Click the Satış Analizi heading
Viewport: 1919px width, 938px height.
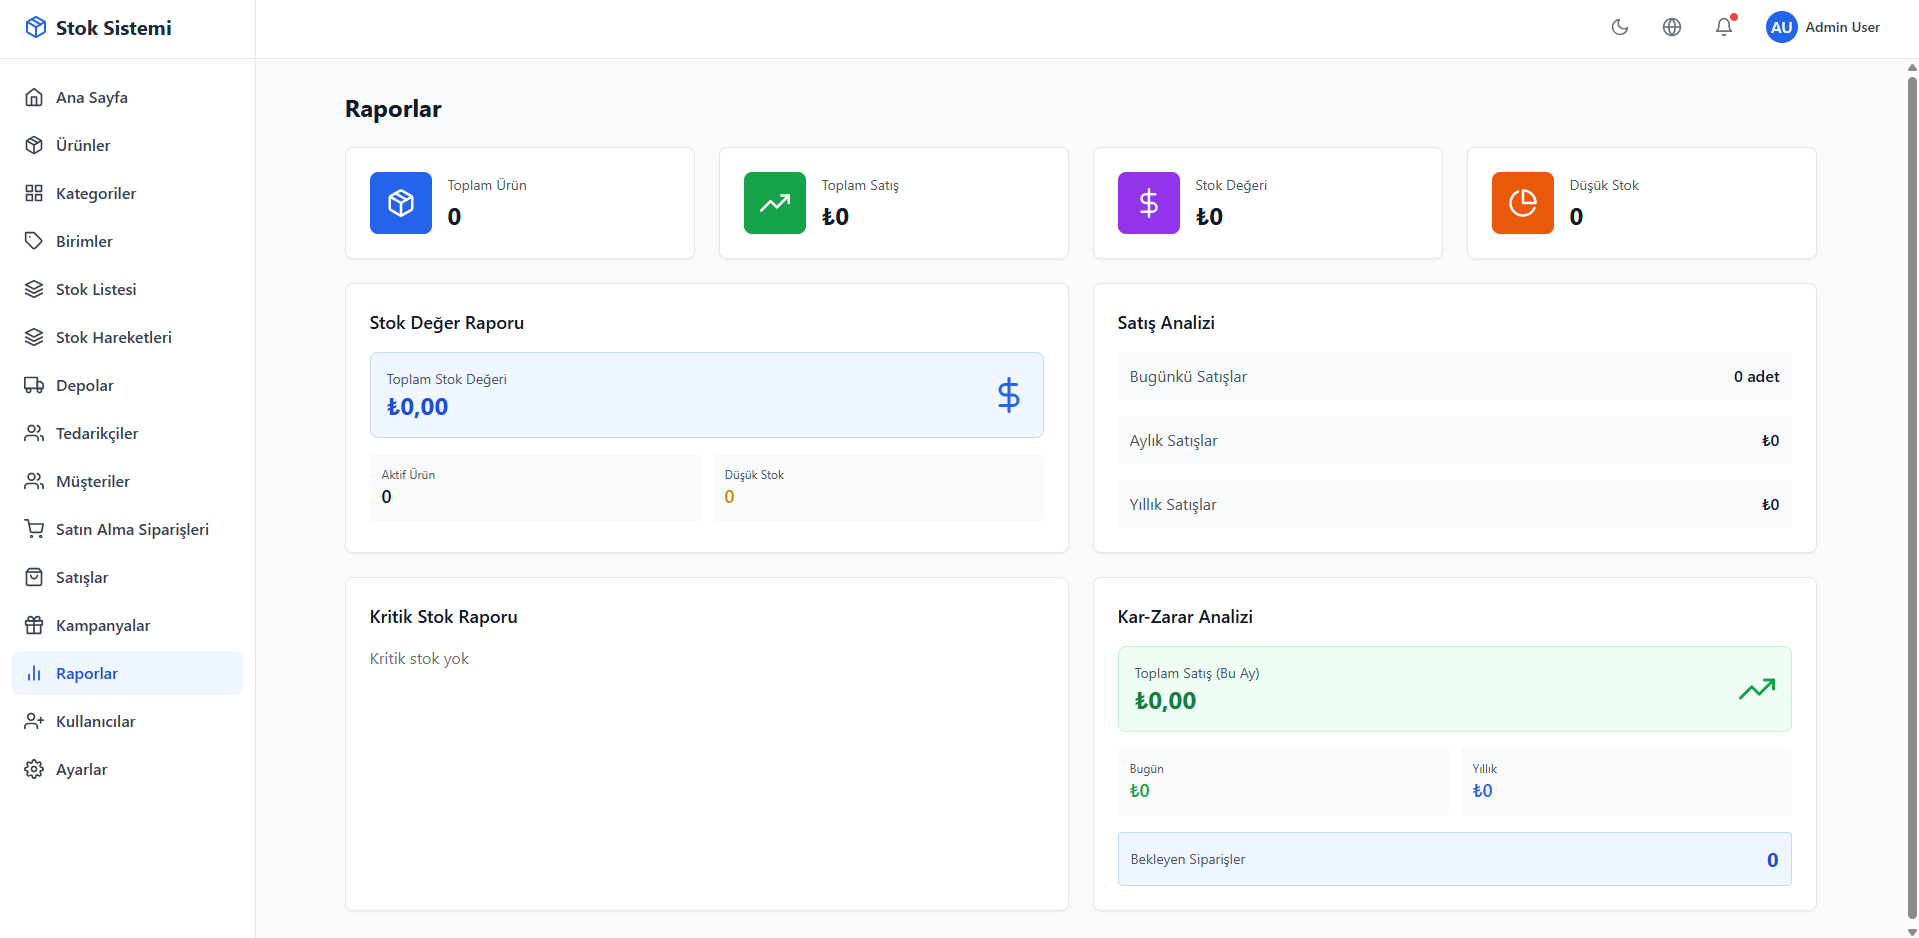point(1166,323)
